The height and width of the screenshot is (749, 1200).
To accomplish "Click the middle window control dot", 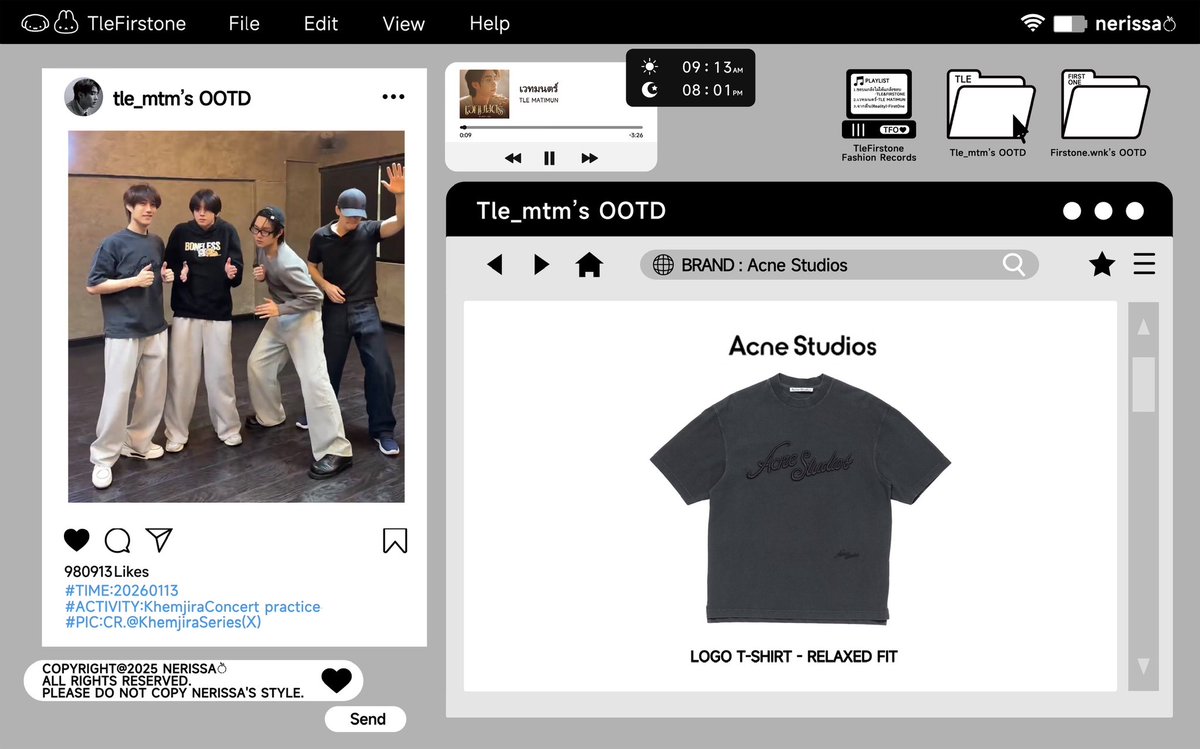I will (x=1103, y=211).
